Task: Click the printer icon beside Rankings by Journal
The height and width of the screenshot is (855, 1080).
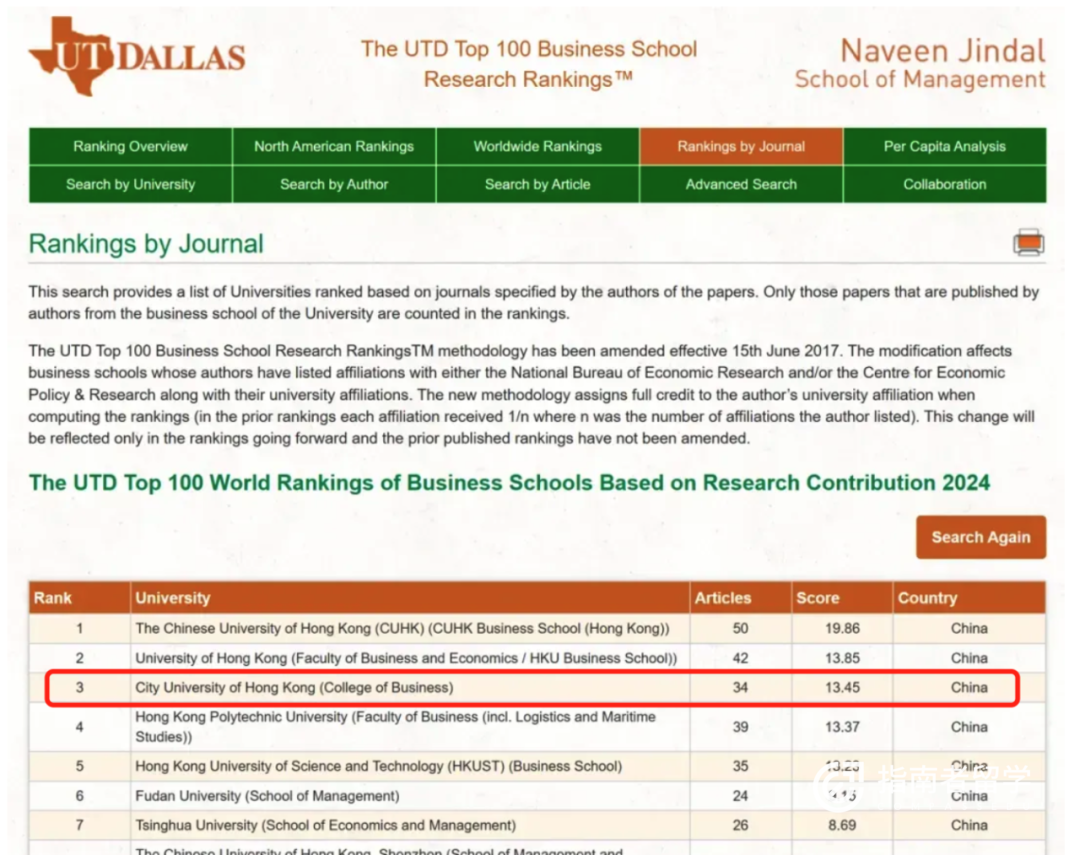Action: [1028, 242]
